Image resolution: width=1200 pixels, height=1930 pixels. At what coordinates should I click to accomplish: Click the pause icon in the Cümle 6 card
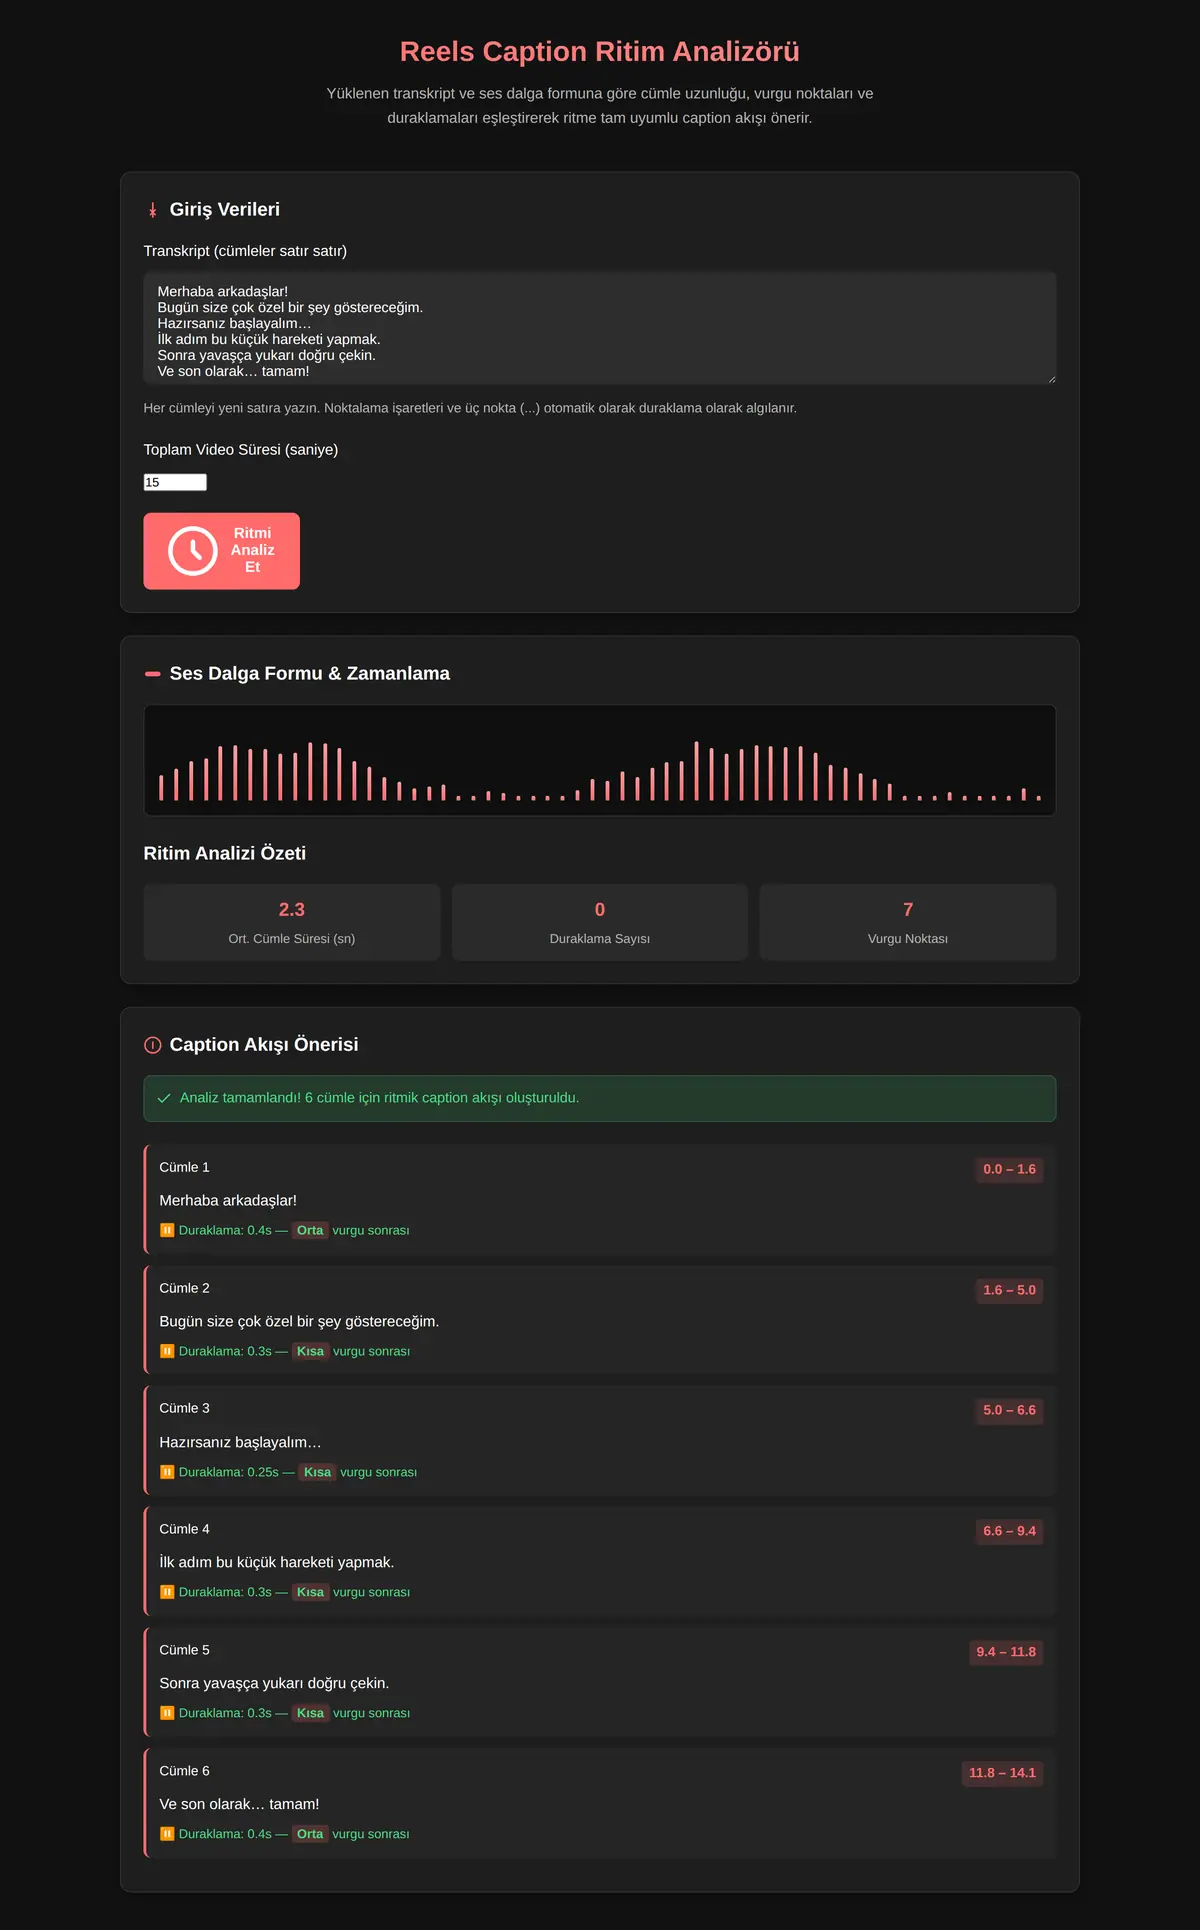click(x=167, y=1834)
